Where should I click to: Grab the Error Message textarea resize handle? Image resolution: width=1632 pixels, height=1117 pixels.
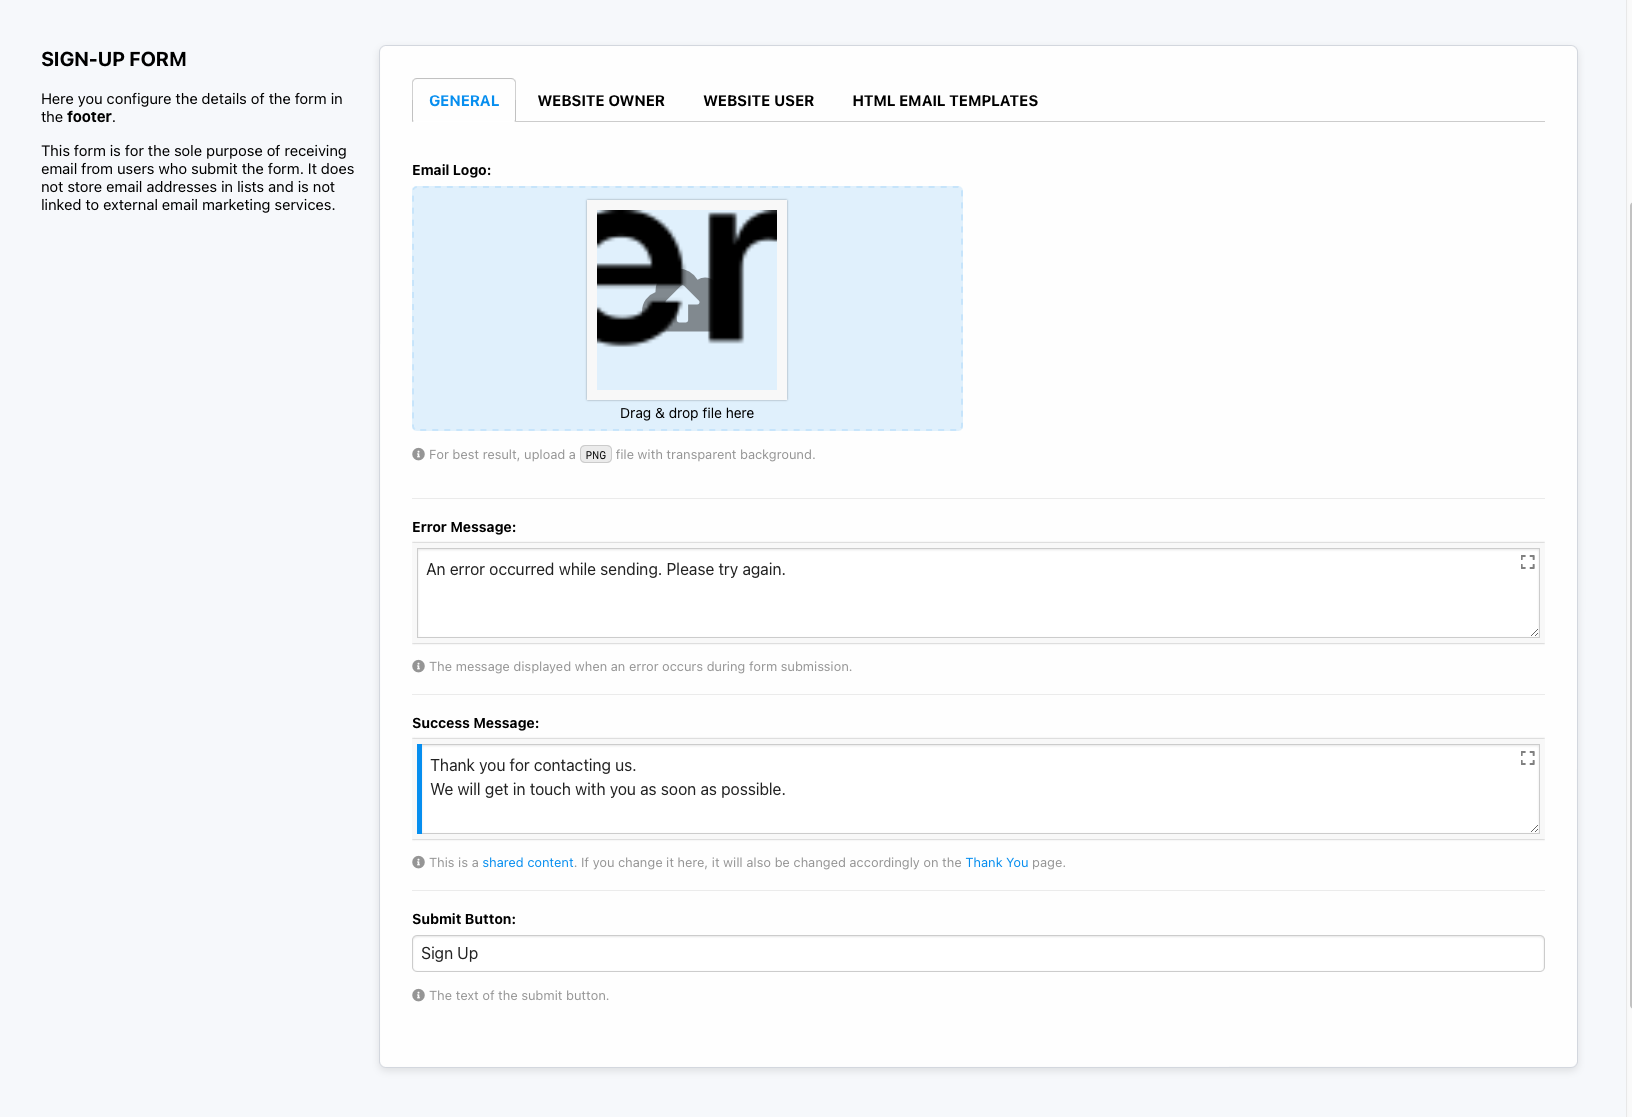click(x=1534, y=632)
